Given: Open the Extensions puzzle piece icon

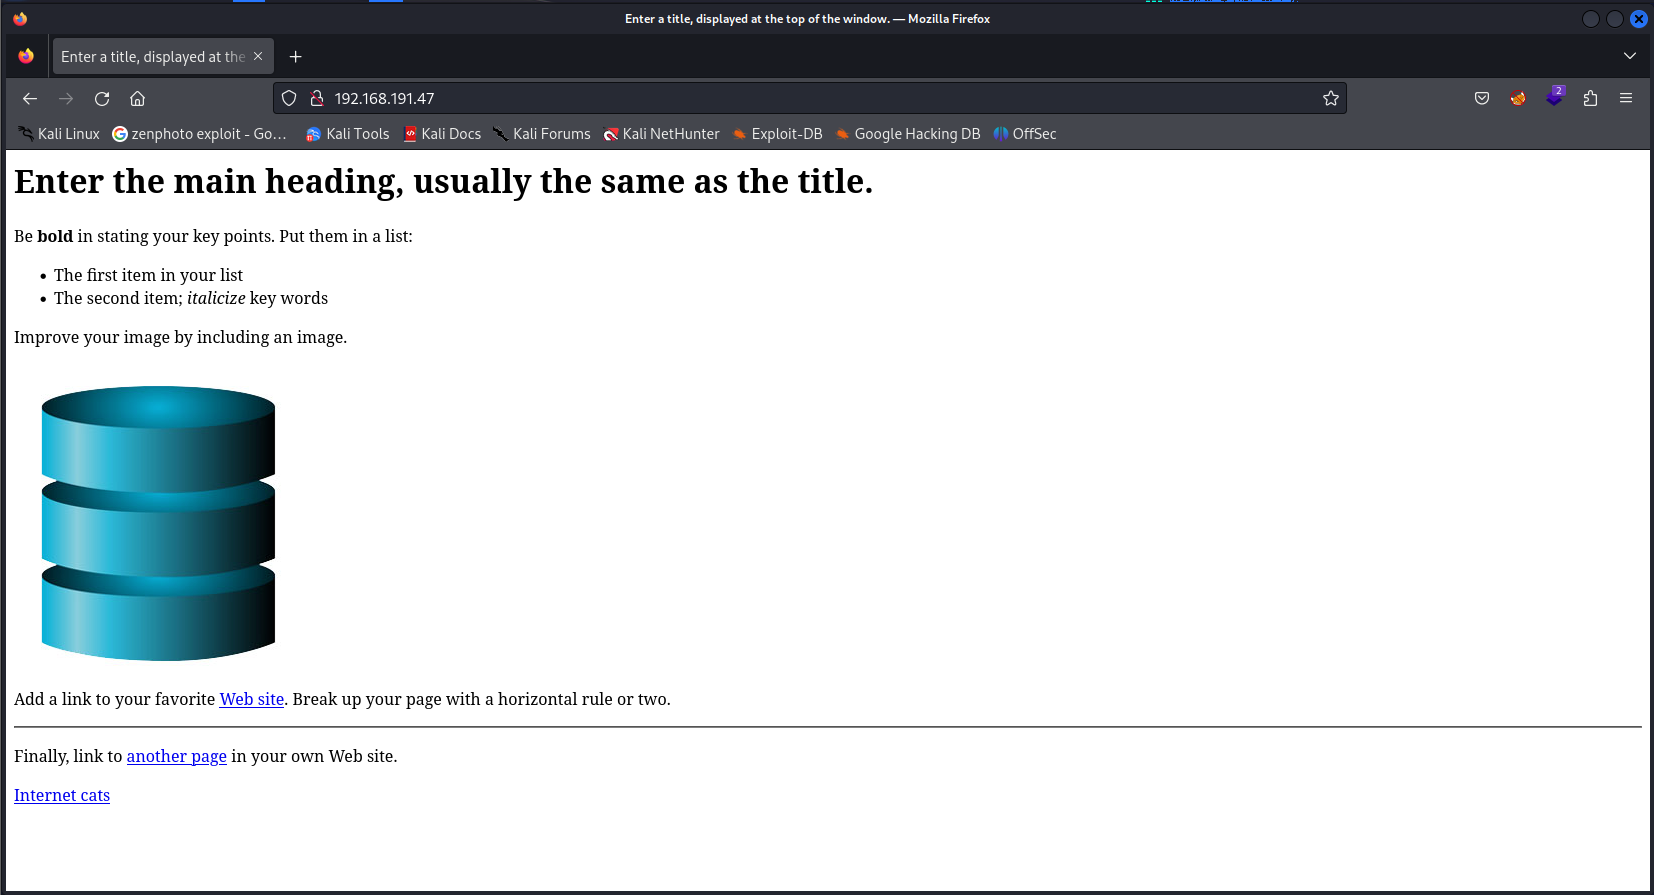Looking at the screenshot, I should click(1590, 98).
